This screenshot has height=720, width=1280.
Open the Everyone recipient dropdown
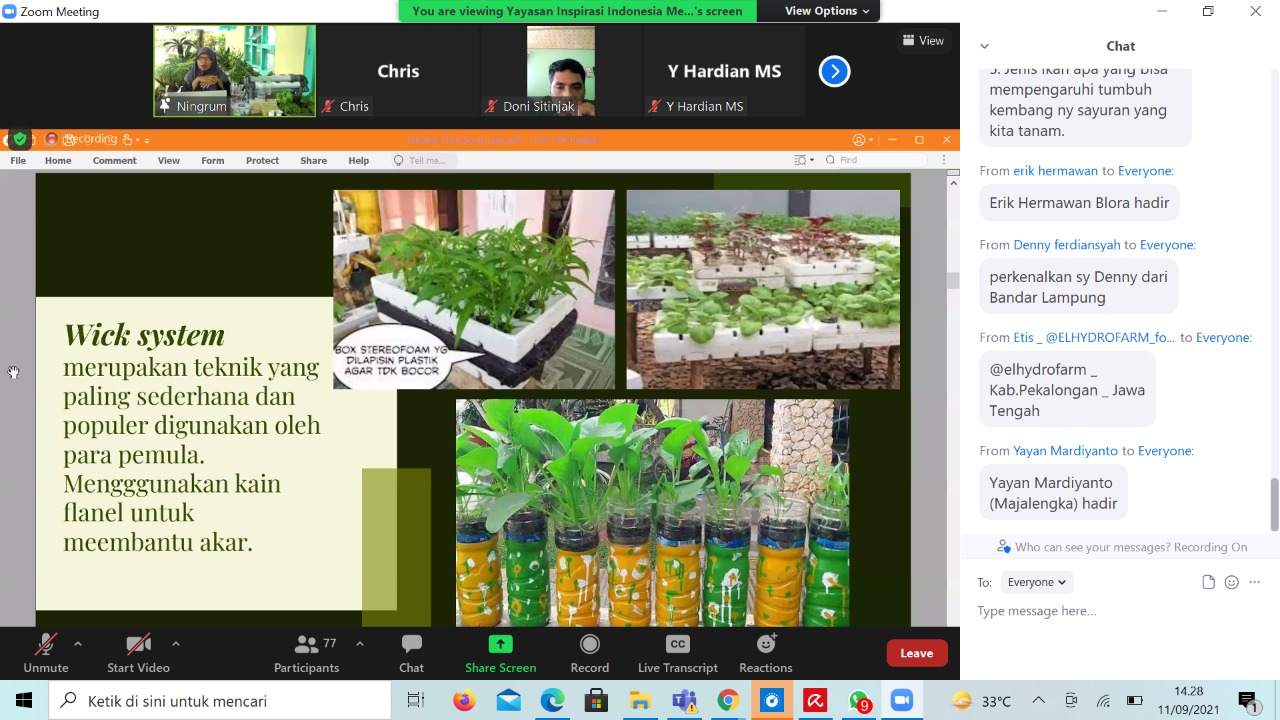(x=1035, y=582)
